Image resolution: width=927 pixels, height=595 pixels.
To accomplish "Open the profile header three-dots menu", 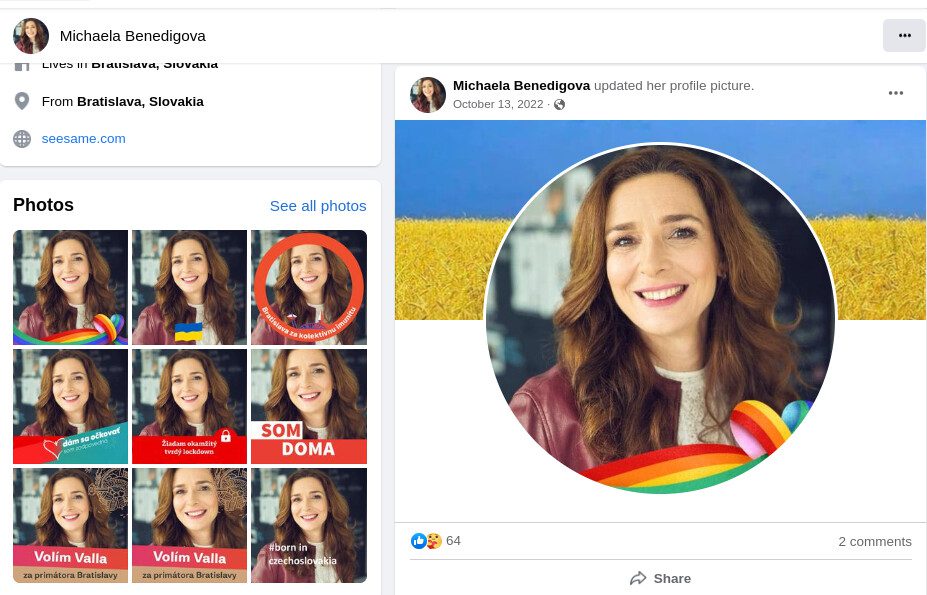I will tap(904, 35).
